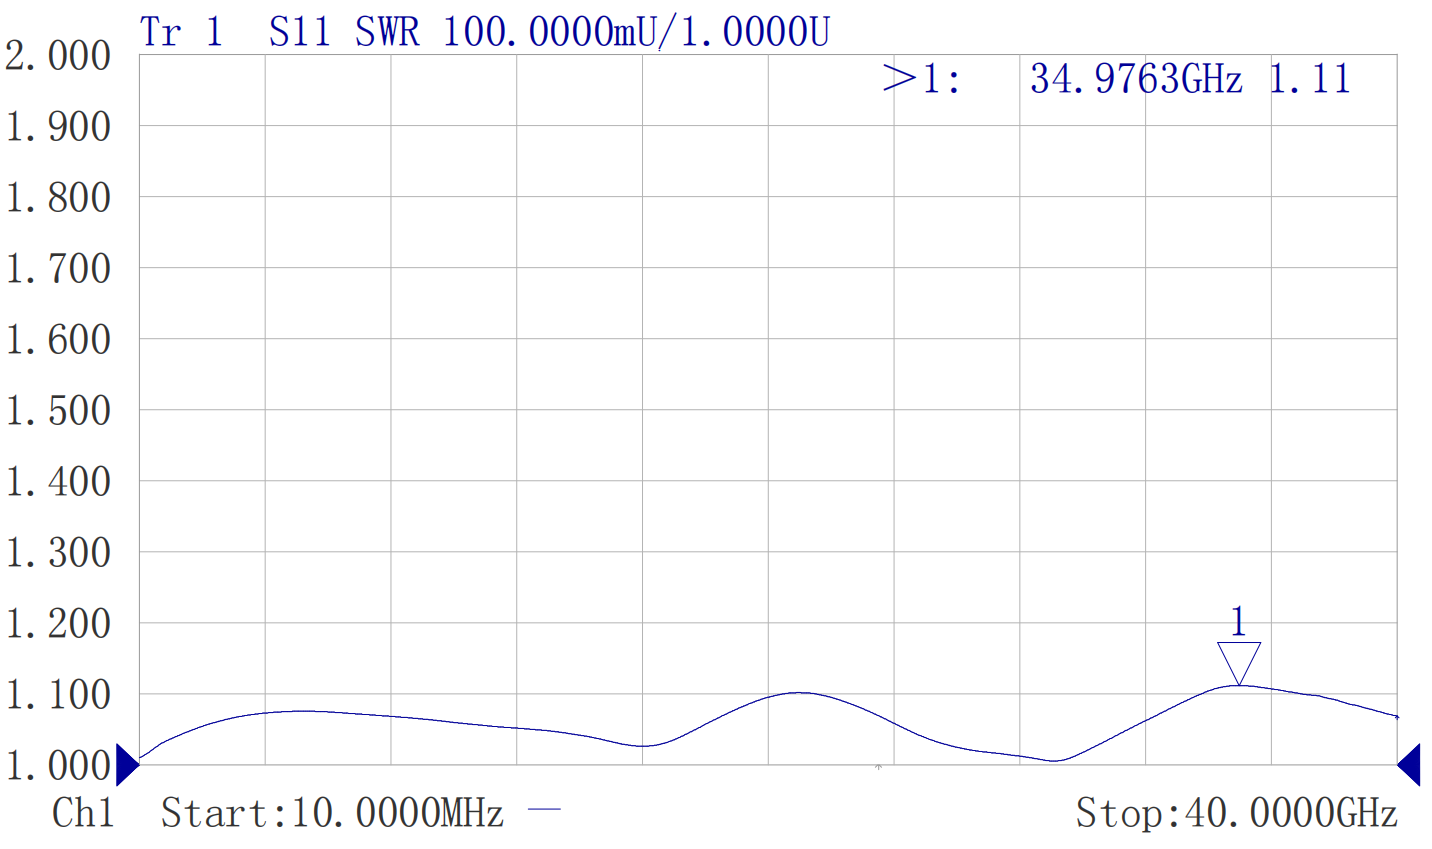Image resolution: width=1432 pixels, height=849 pixels.
Task: Click the marker frequency 34.9763GHz readout
Action: tap(1136, 79)
